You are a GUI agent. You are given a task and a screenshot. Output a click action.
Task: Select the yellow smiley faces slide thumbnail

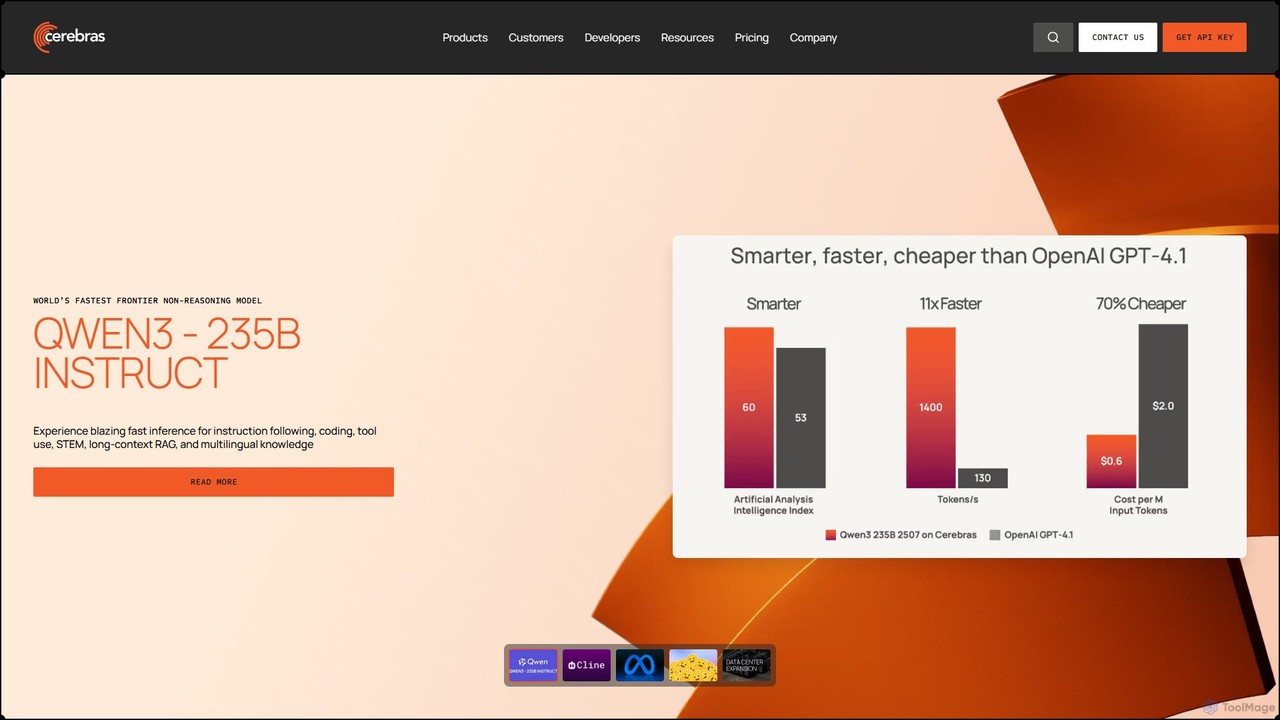(693, 665)
